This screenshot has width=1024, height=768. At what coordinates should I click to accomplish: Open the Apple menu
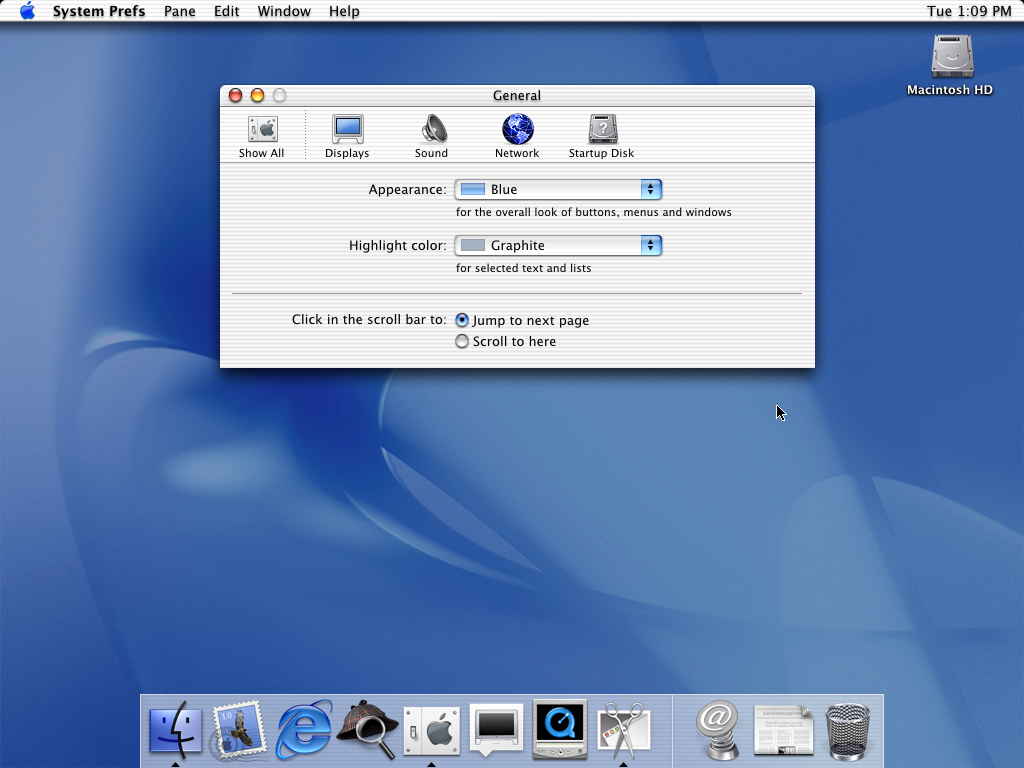(x=27, y=11)
